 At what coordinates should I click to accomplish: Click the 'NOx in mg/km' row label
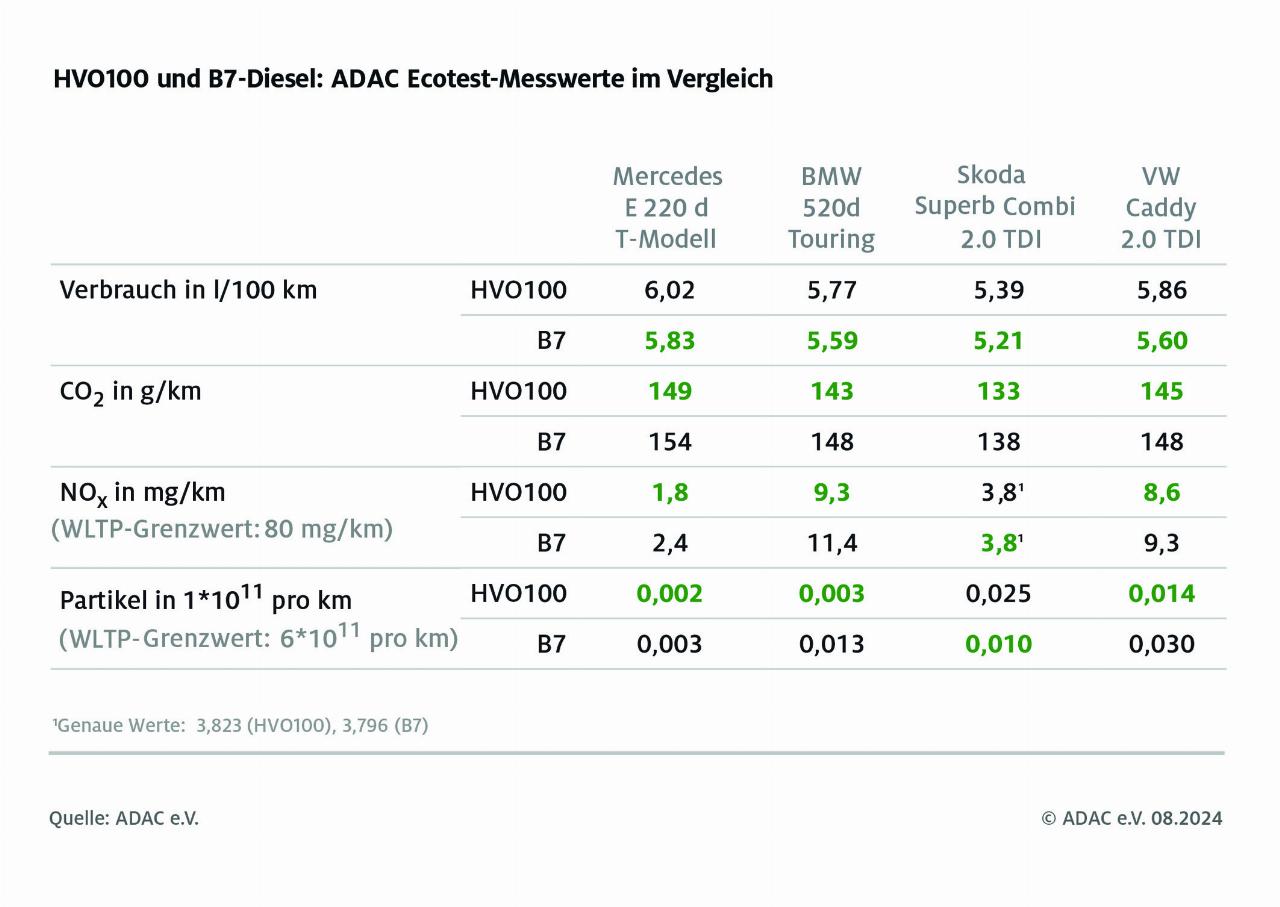(142, 492)
